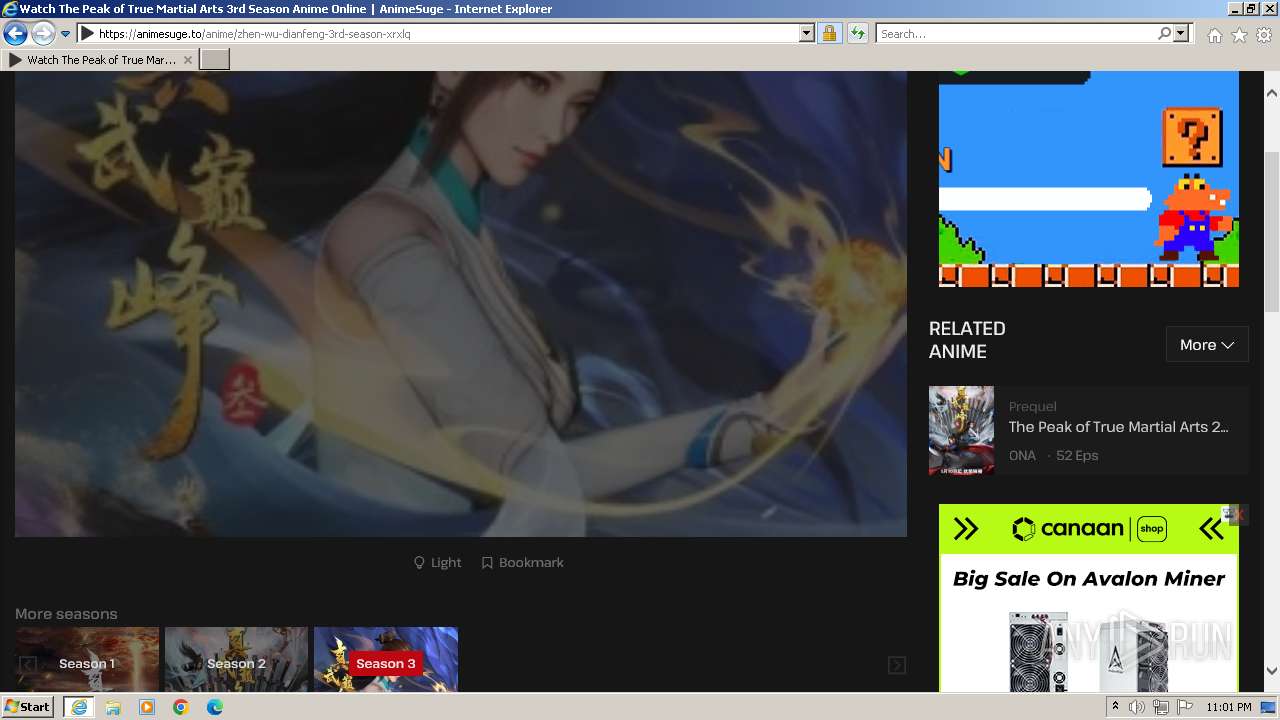Click the Show desktop button

click(x=1270, y=707)
